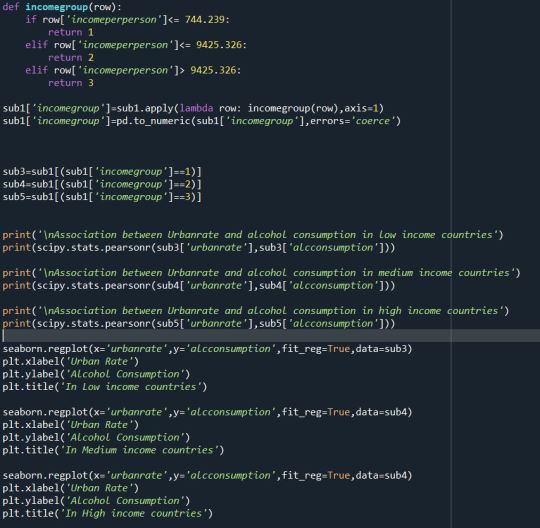Click the line sub4=sub1[(sub1['incomegroup']==2)]
This screenshot has width=540, height=528.
click(x=102, y=184)
